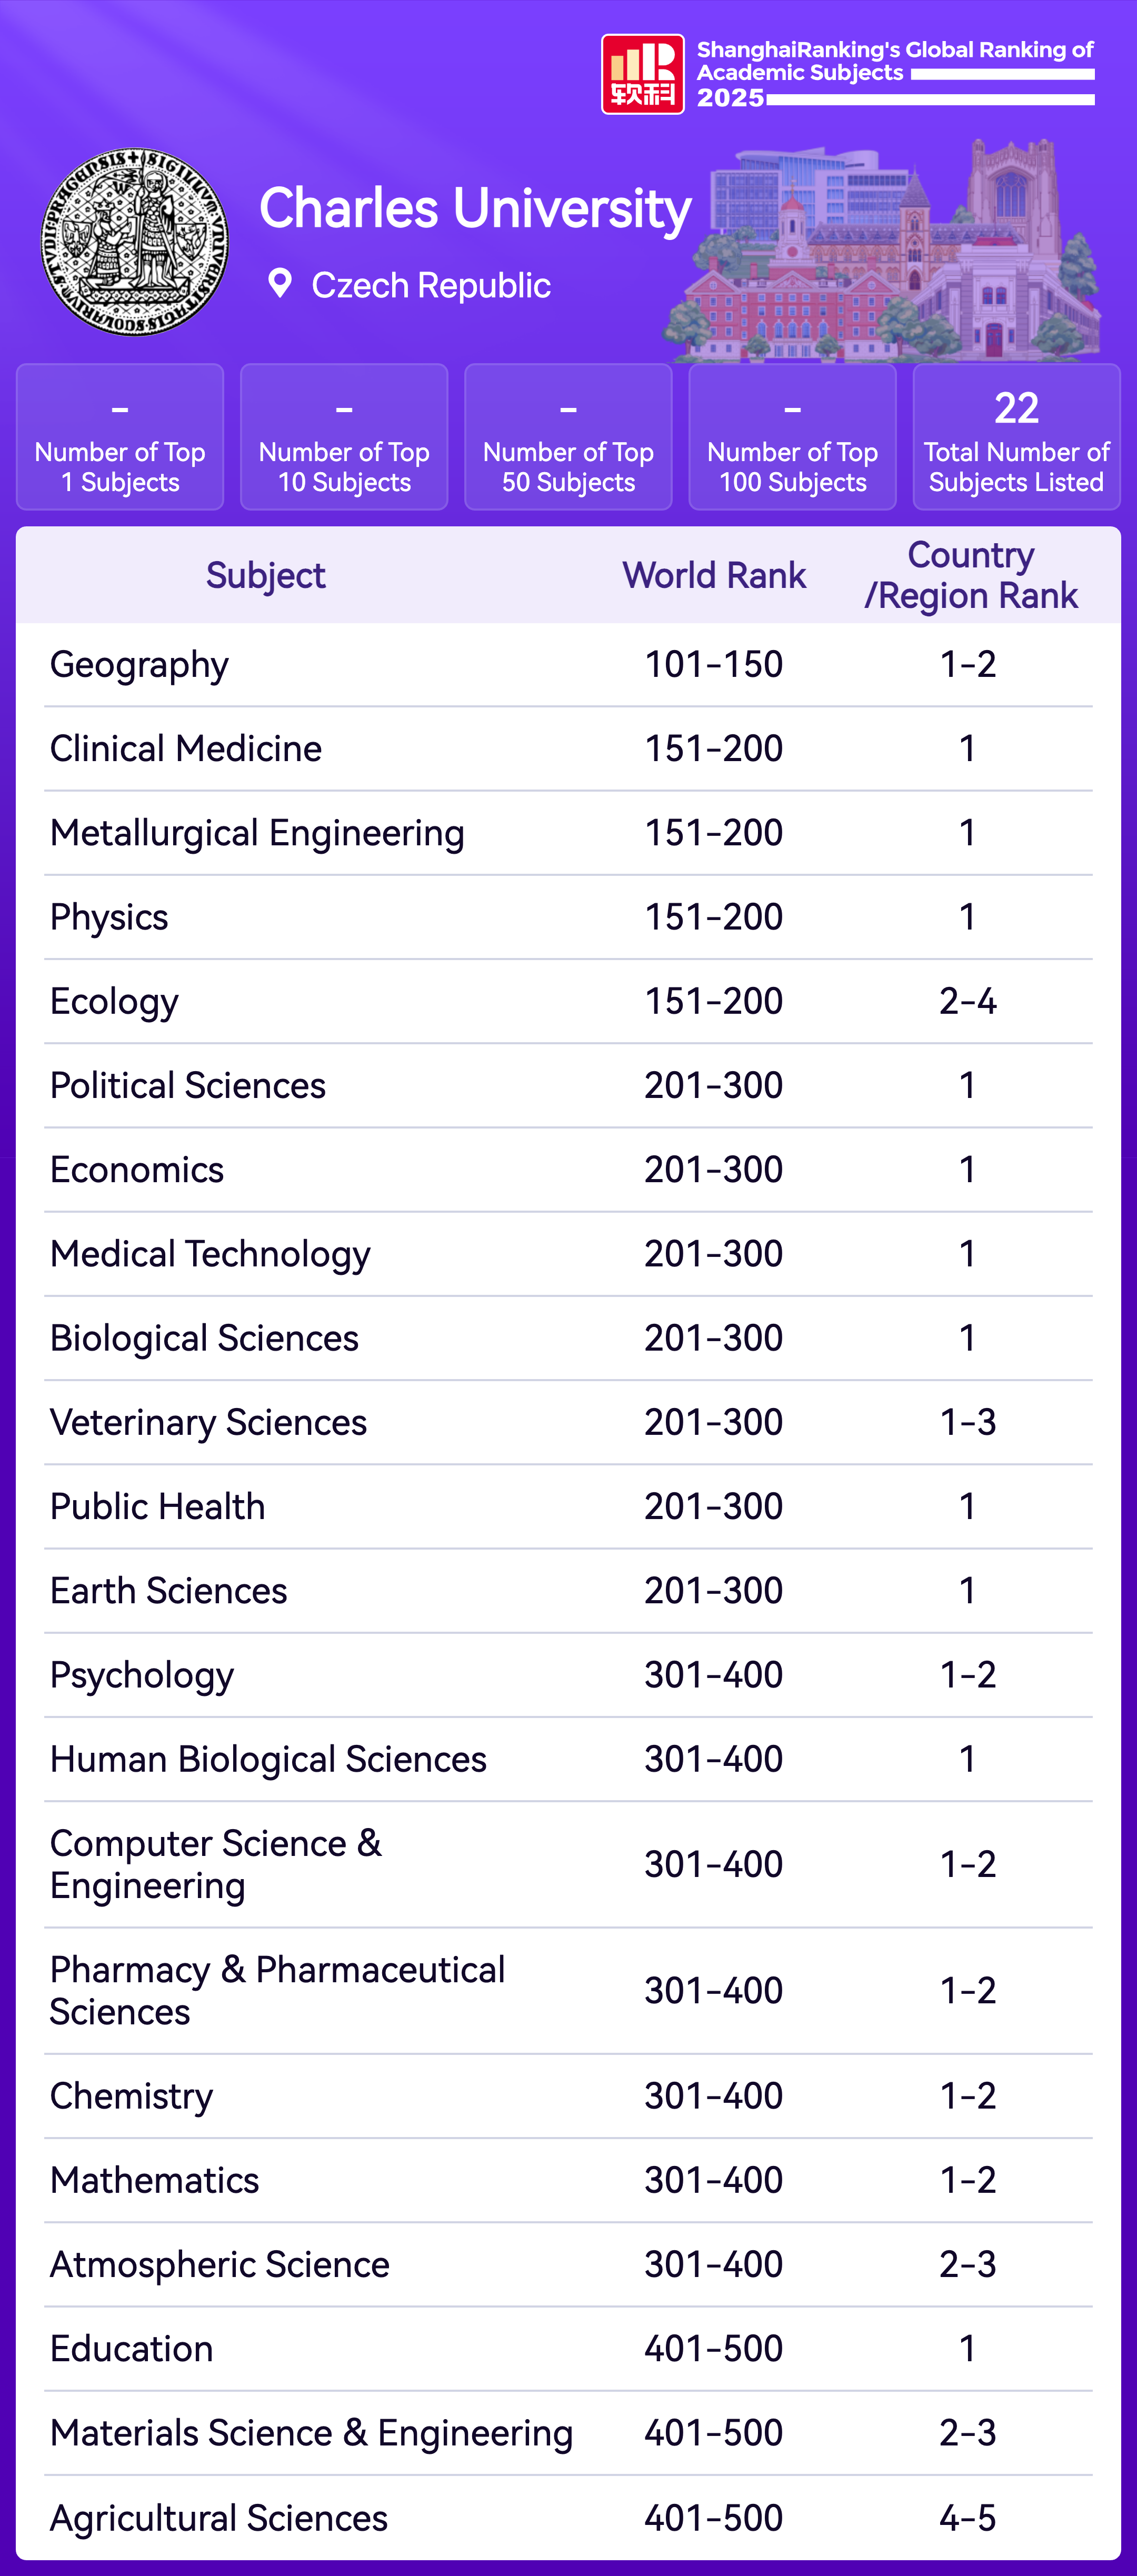This screenshot has width=1137, height=2576.
Task: Click the Czech Republic location label
Action: pyautogui.click(x=431, y=286)
